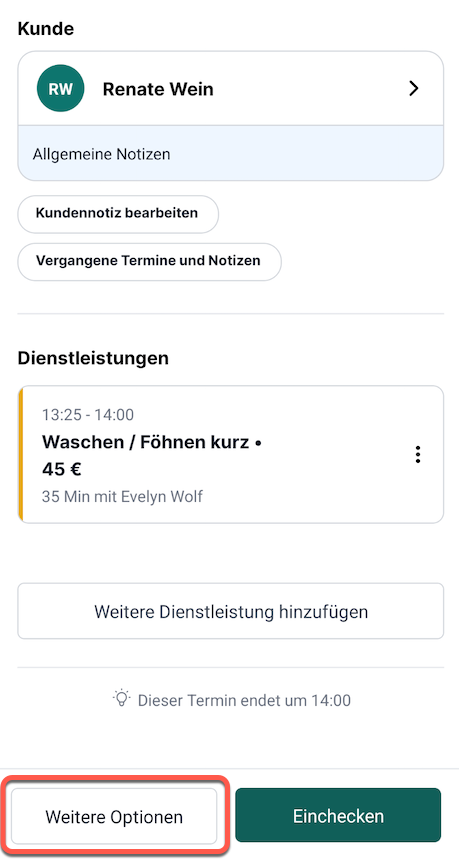459x862 pixels.
Task: Click the Dienstleistungen section heading
Action: tap(93, 358)
